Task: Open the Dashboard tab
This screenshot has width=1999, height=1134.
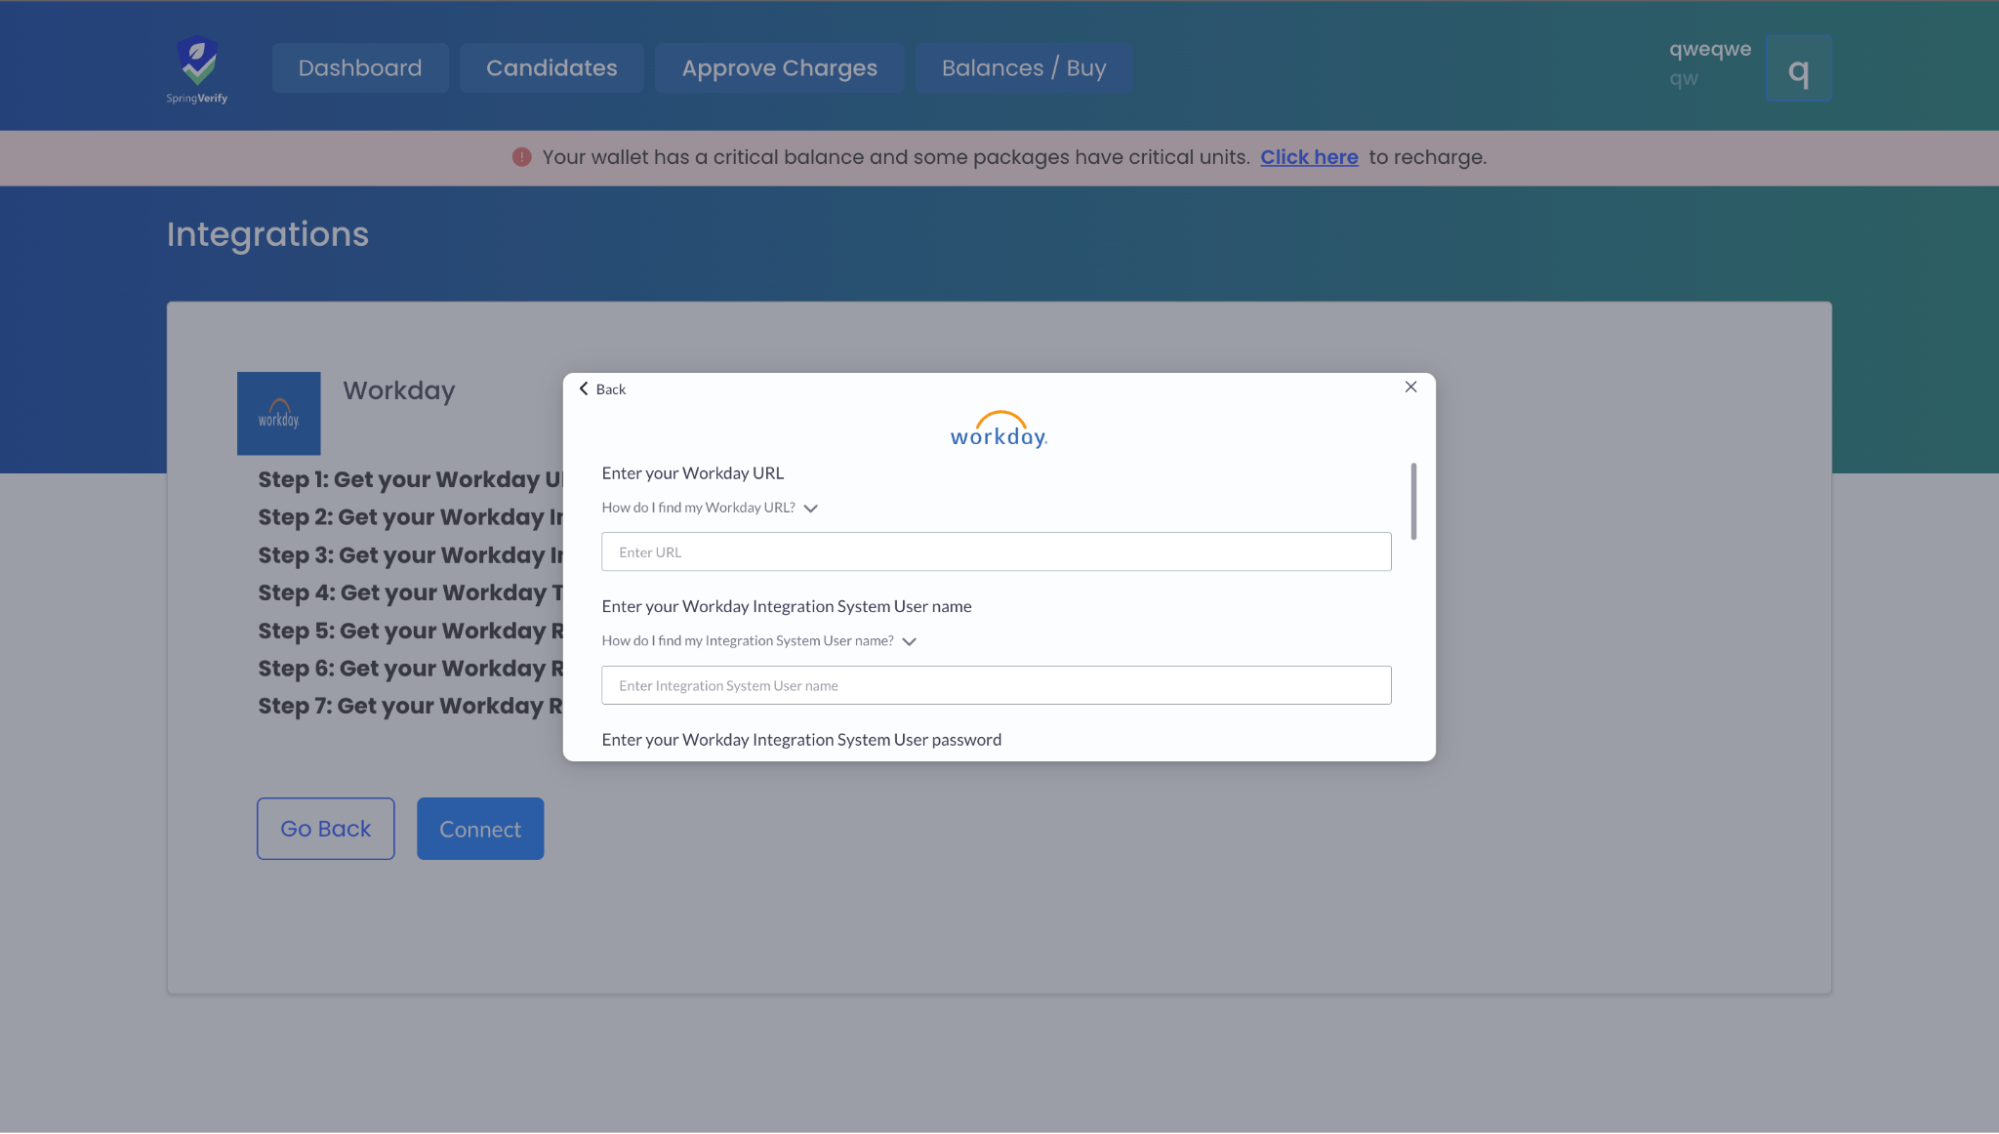Action: click(x=360, y=68)
